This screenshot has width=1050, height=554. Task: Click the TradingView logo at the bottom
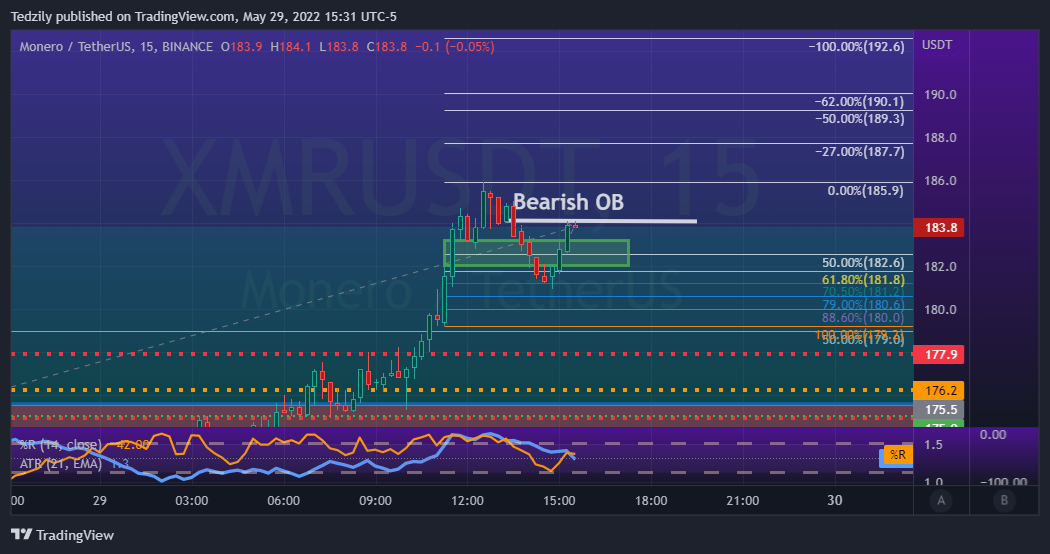point(62,535)
